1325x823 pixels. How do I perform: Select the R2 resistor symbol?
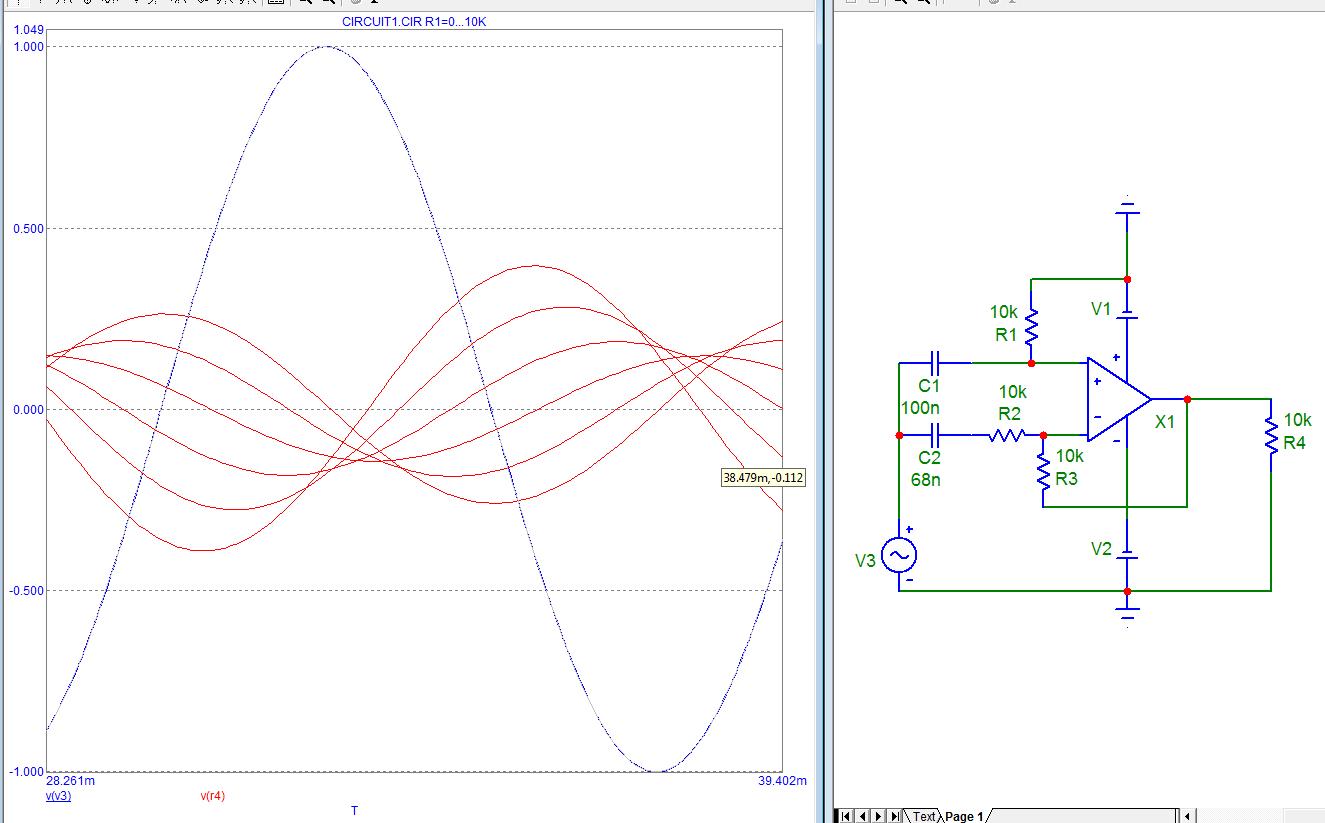1007,435
